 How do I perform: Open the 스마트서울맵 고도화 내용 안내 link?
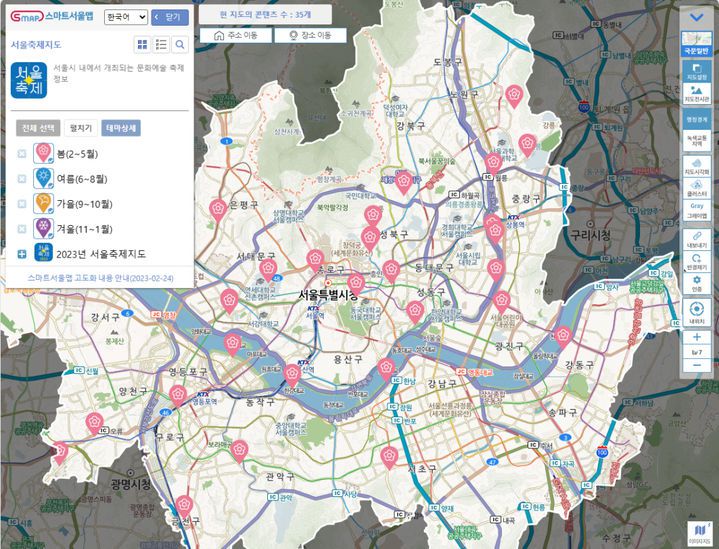tap(100, 277)
